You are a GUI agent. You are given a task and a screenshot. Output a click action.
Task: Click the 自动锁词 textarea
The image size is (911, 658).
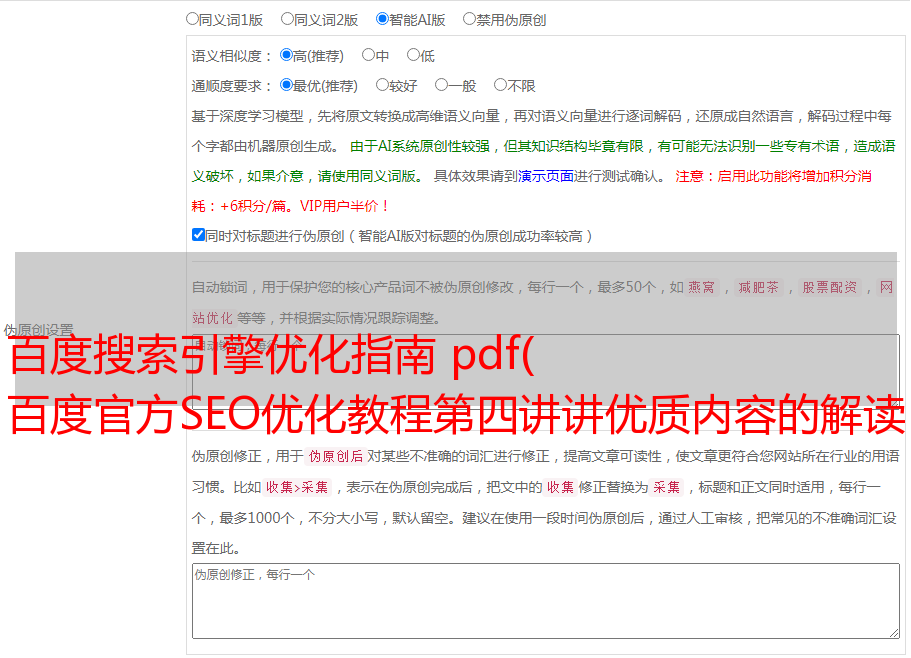click(x=546, y=372)
